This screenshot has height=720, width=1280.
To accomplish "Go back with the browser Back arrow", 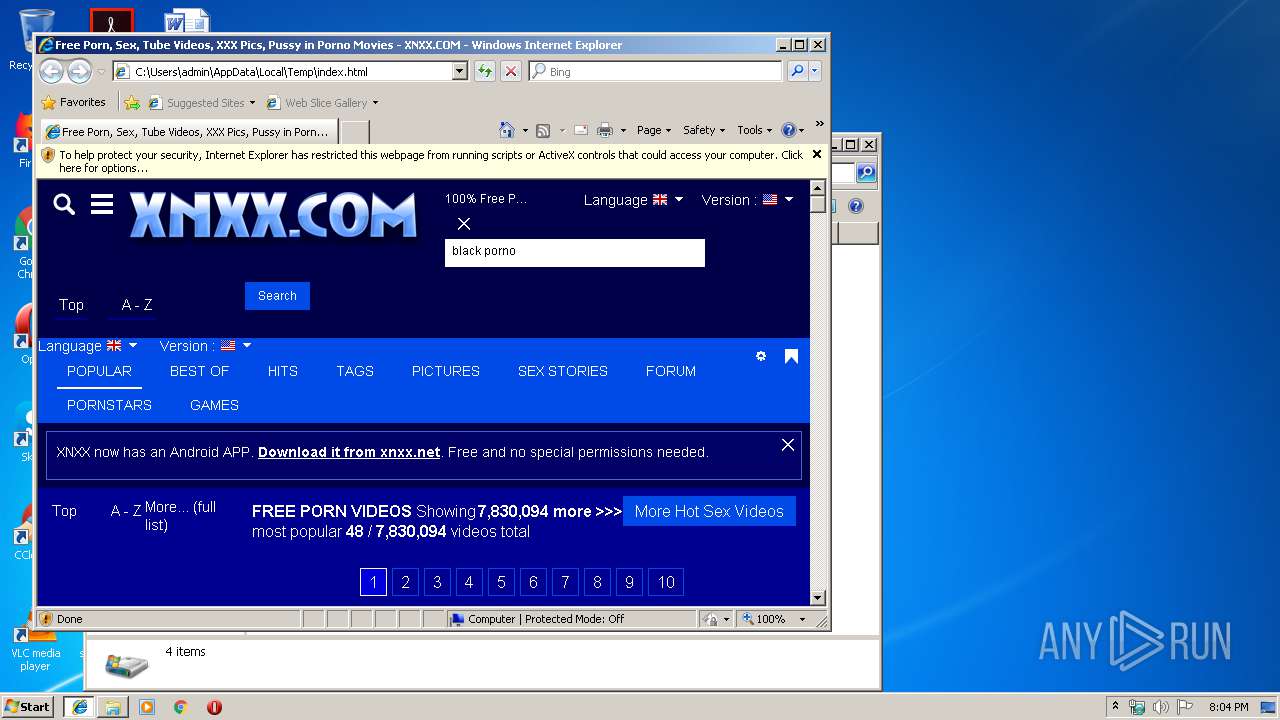I will click(x=52, y=71).
